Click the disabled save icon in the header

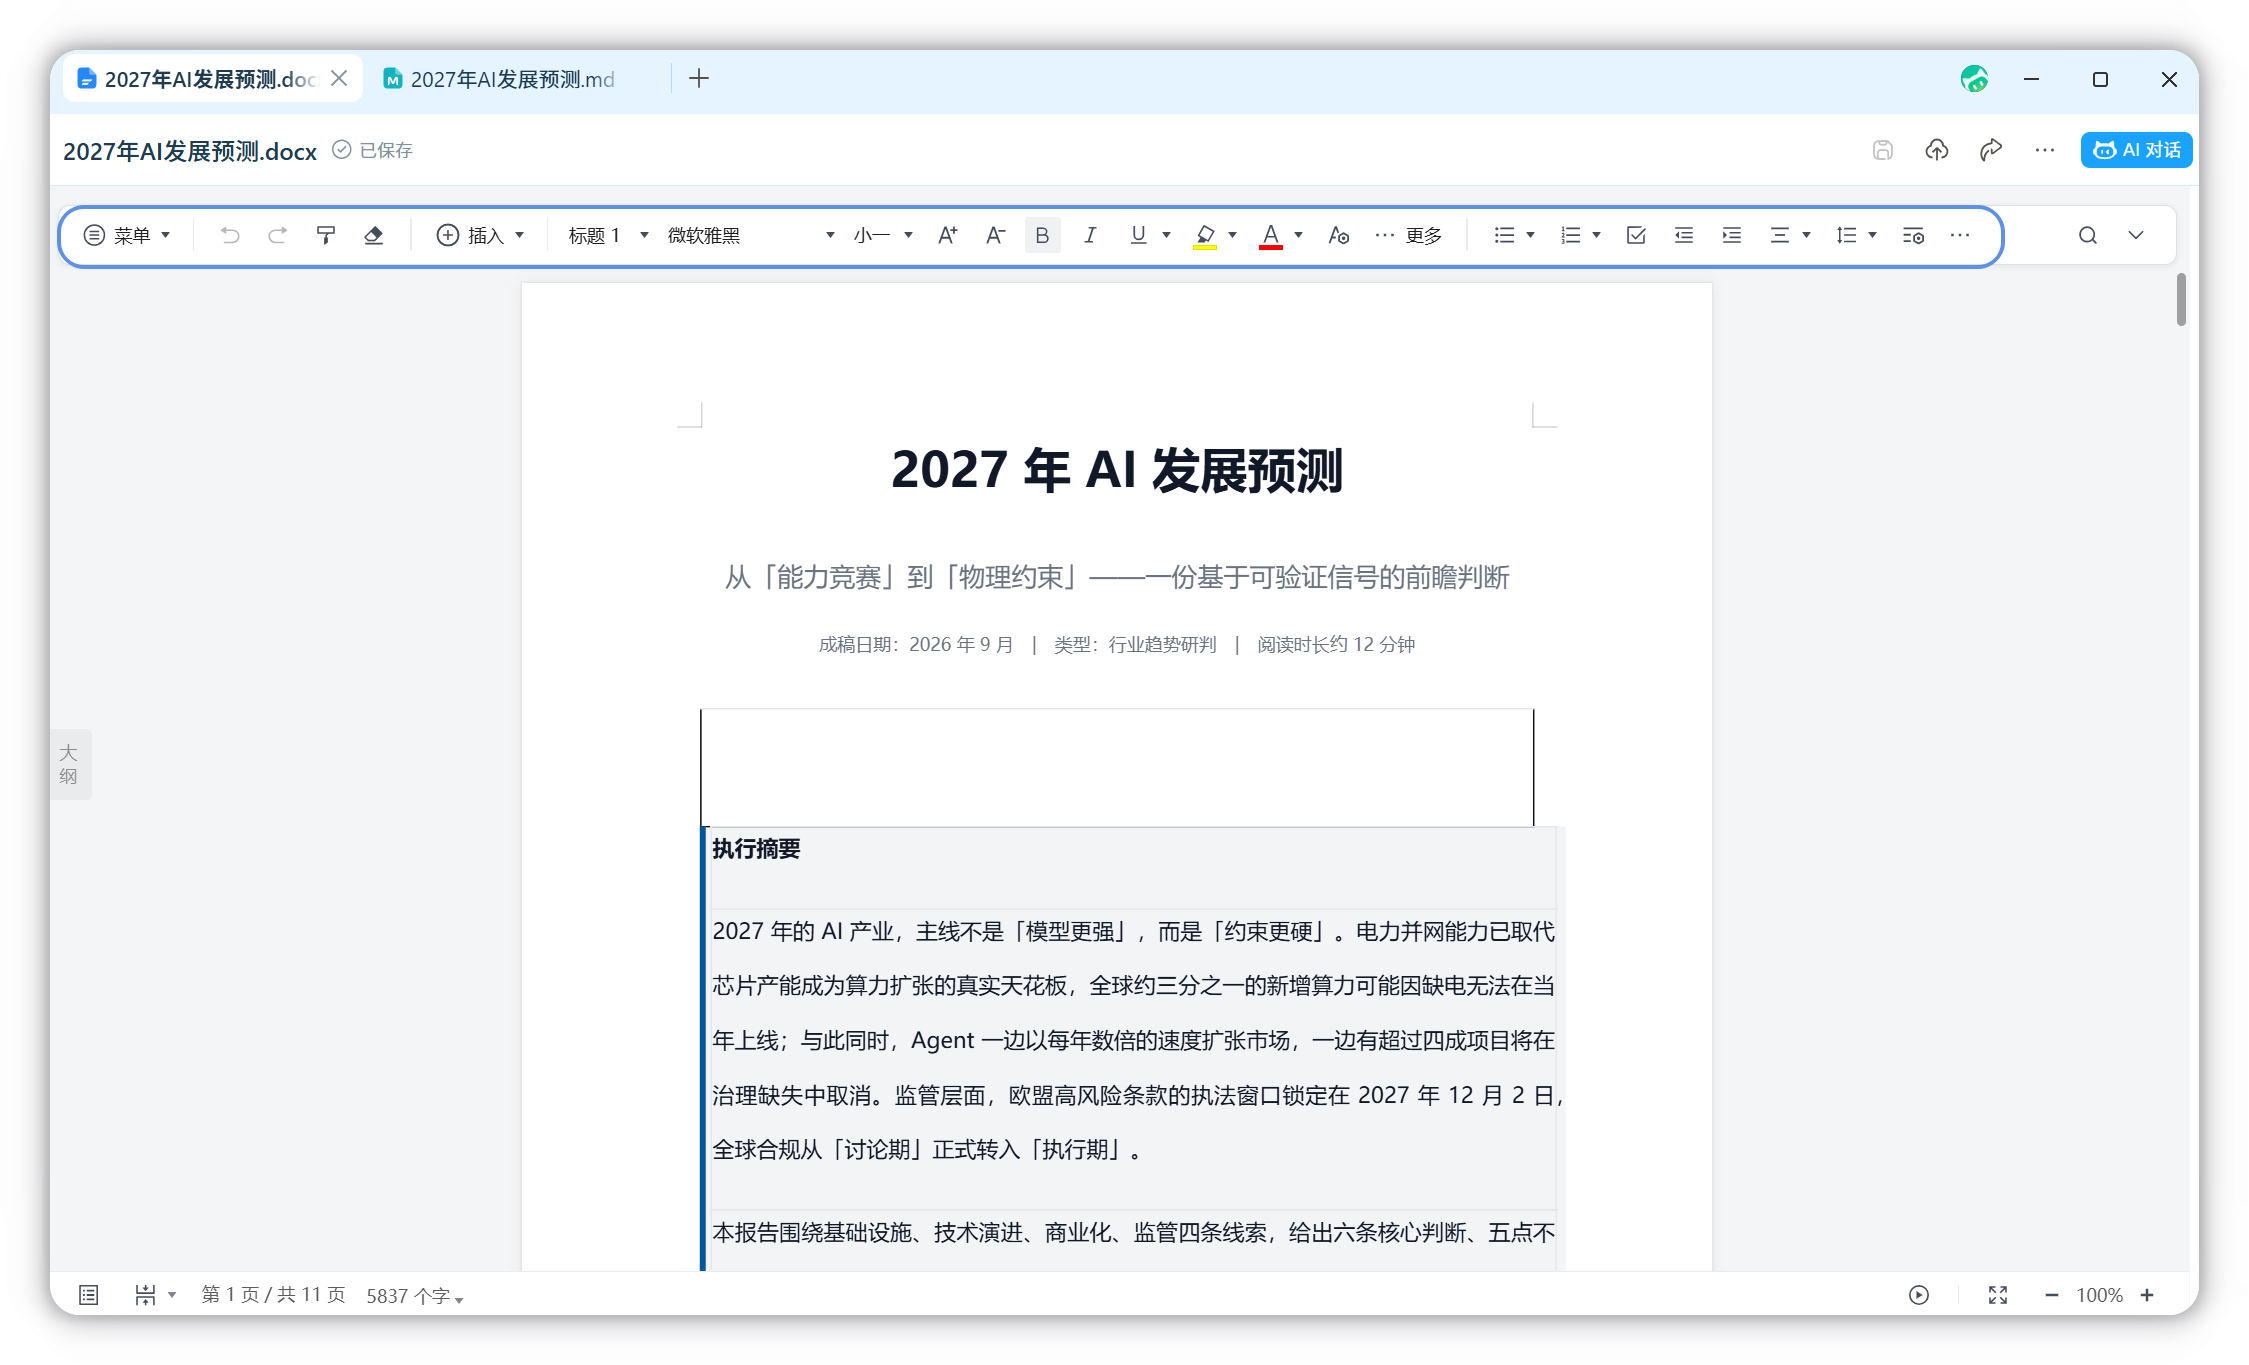[1883, 150]
